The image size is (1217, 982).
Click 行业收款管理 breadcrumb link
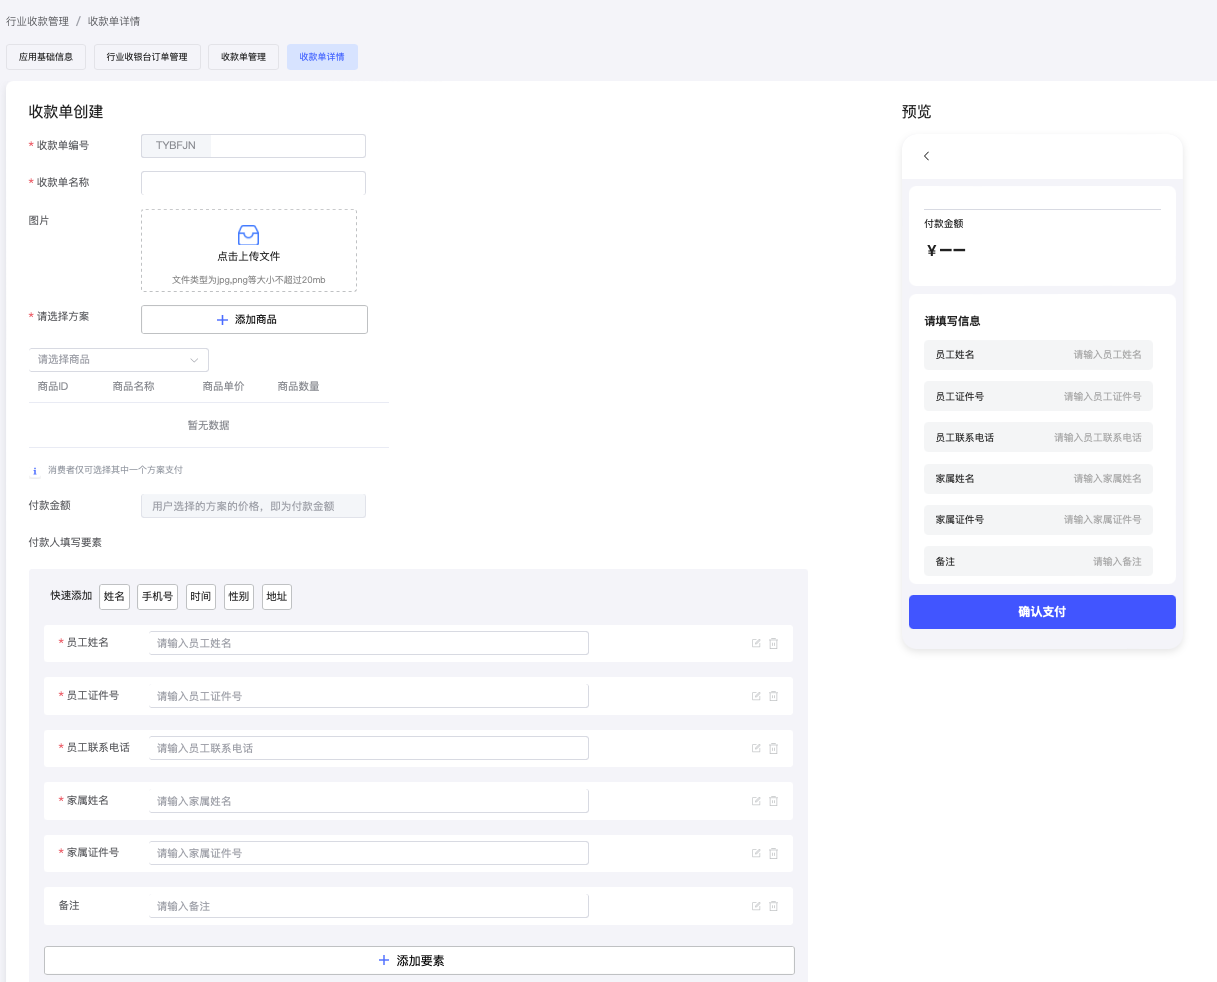coord(38,21)
